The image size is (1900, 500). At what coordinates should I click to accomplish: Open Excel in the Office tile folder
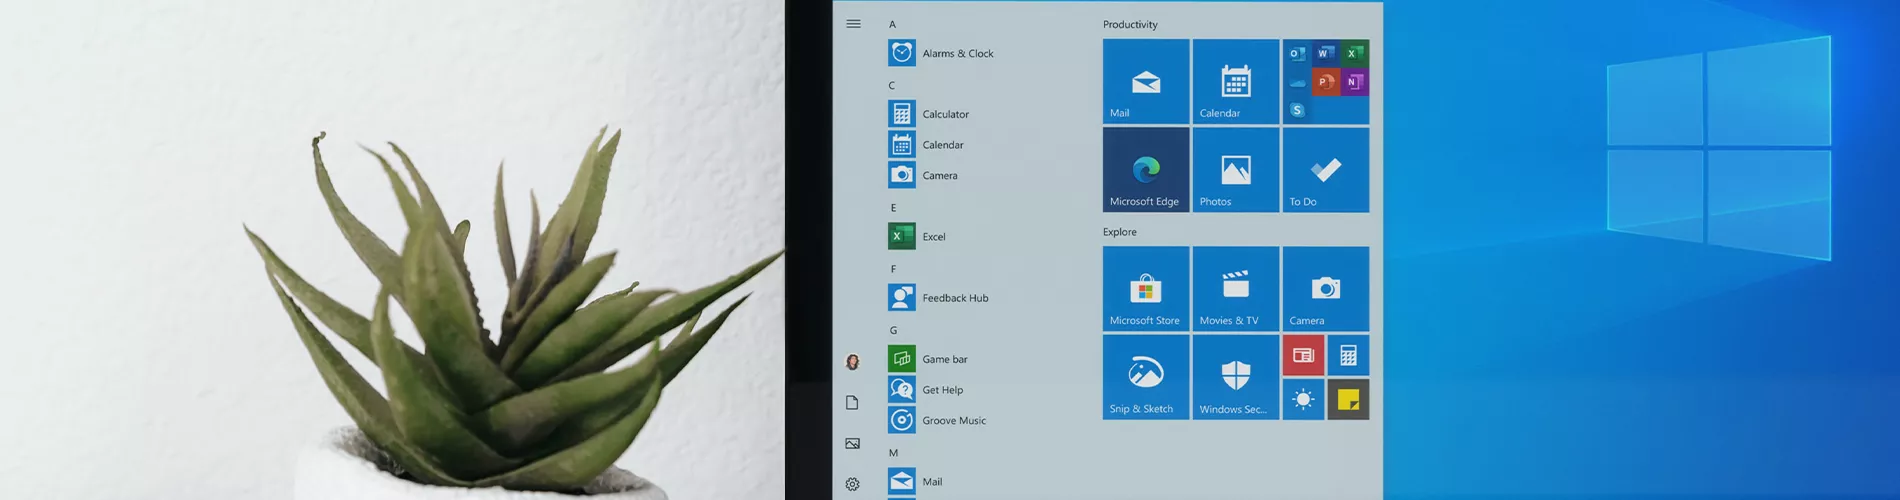pyautogui.click(x=1354, y=53)
